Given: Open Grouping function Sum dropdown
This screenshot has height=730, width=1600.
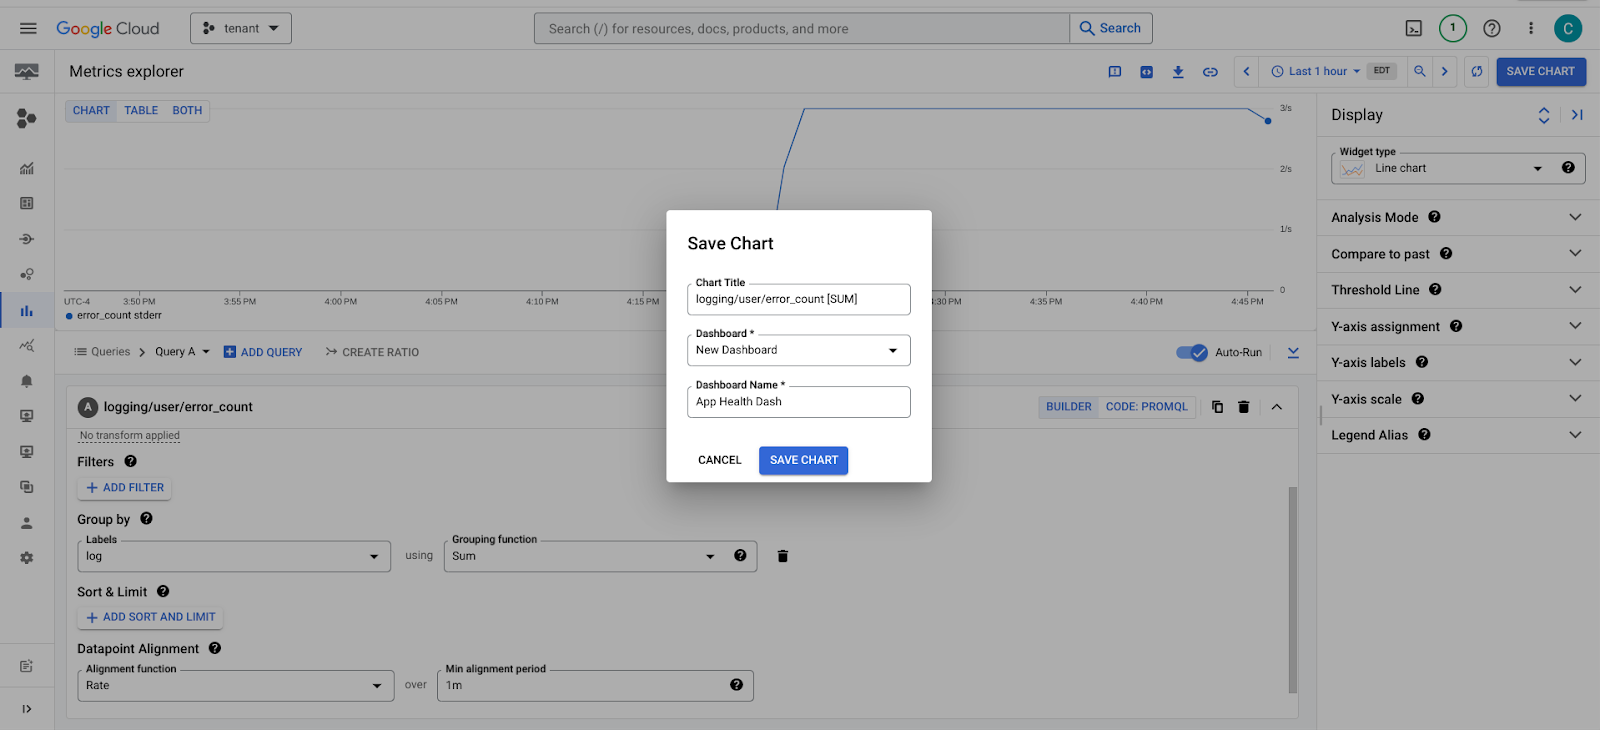Looking at the screenshot, I should [585, 556].
